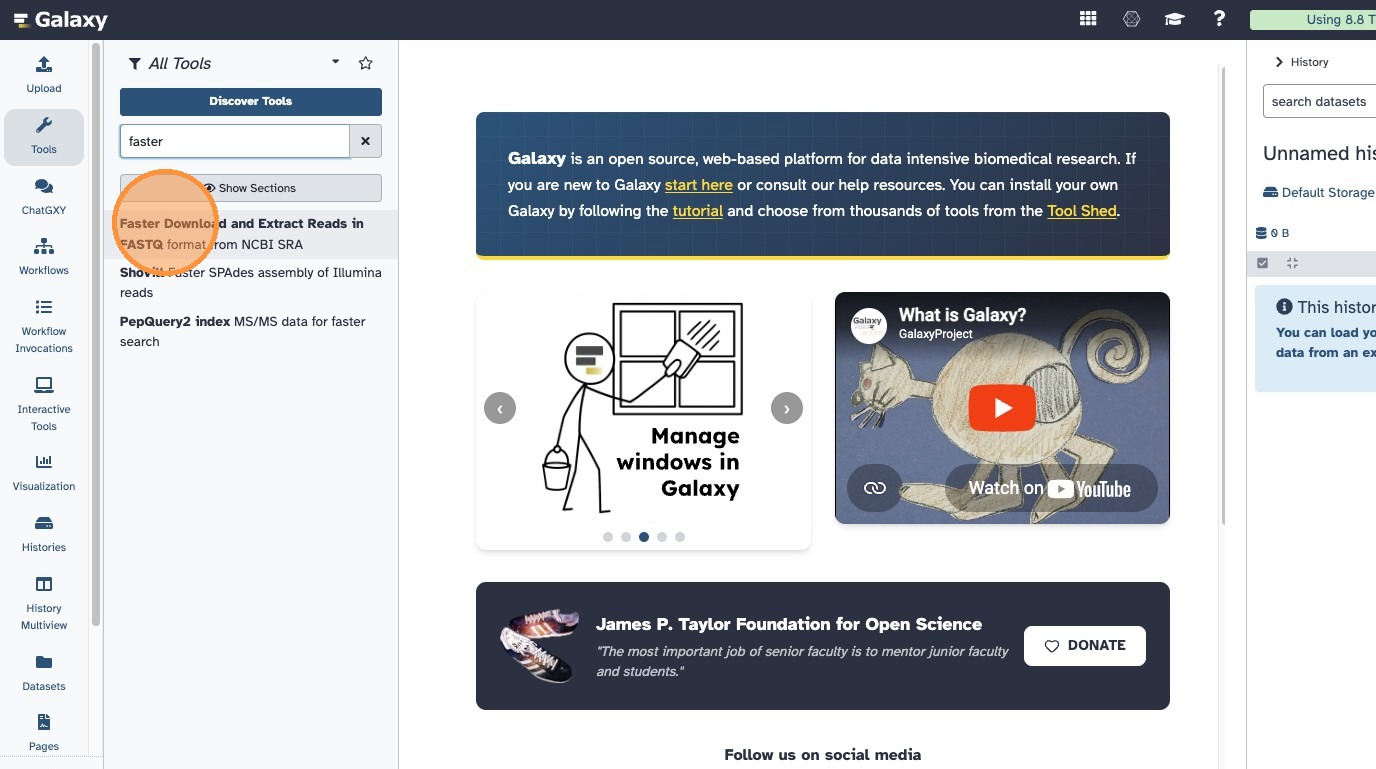Click the polyhedron icon in the masthead

pos(1131,19)
